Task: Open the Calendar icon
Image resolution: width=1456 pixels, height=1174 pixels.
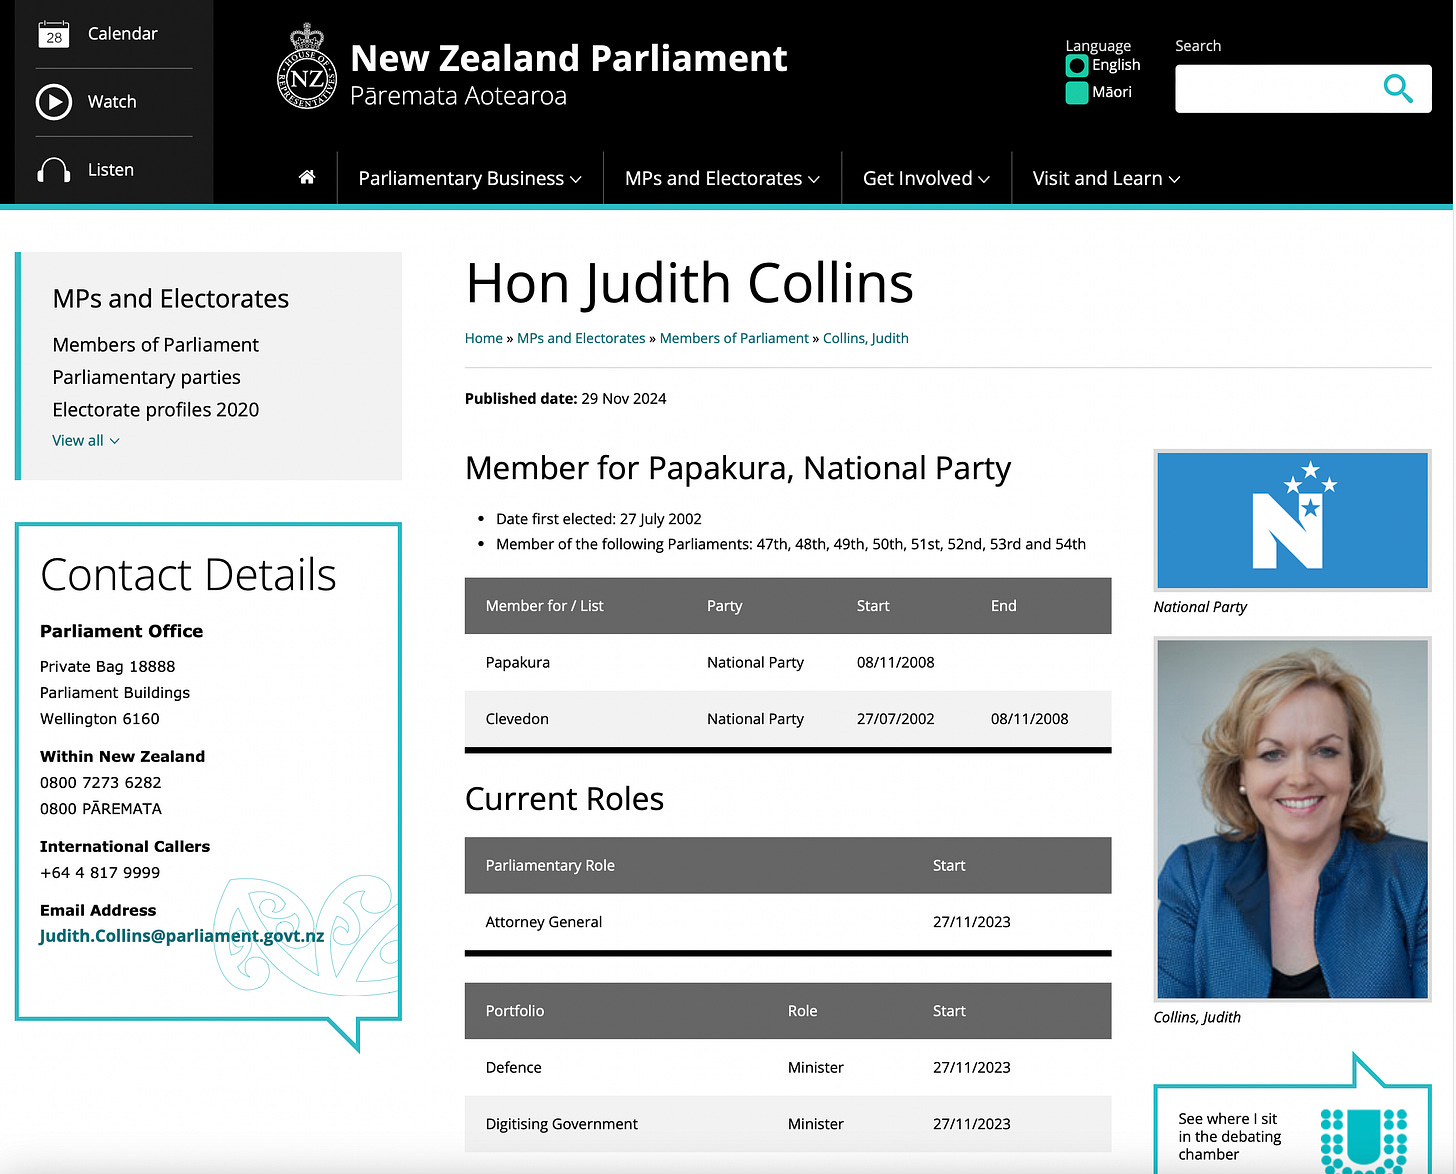Action: (x=54, y=34)
